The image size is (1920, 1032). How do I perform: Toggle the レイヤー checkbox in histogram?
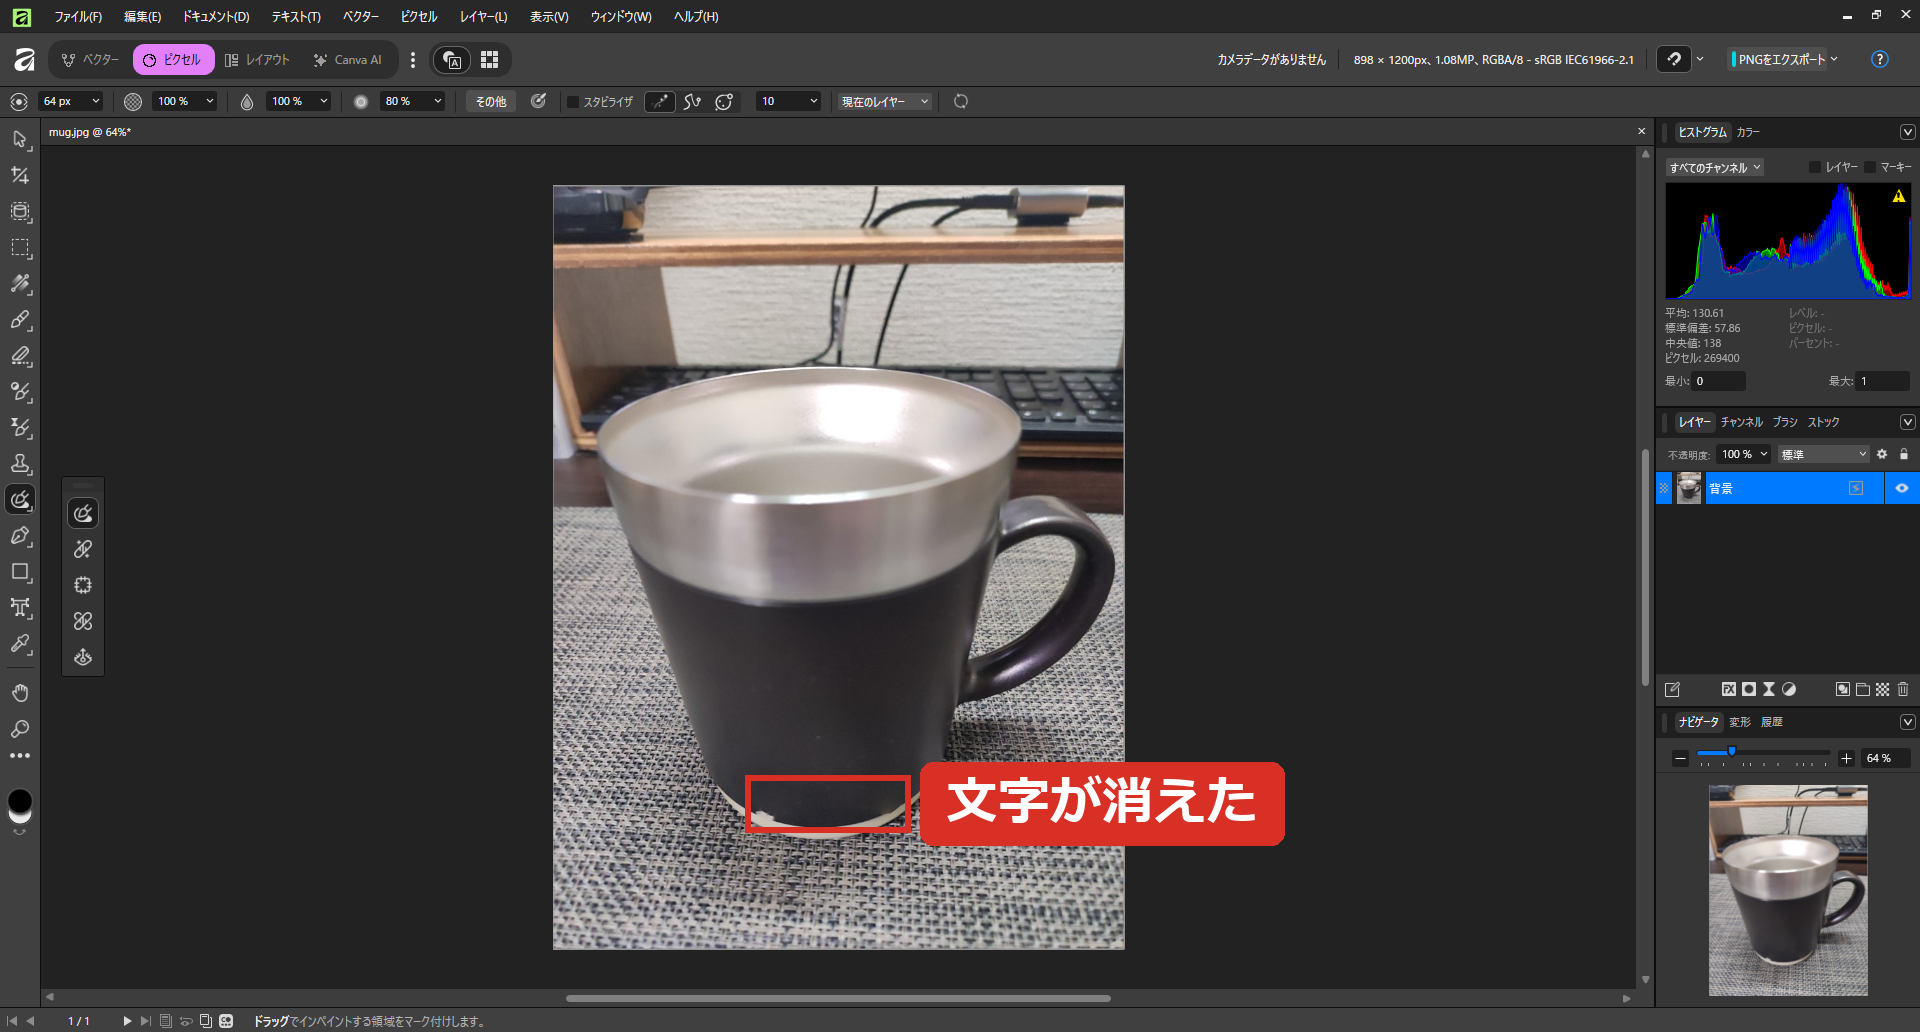pos(1815,167)
